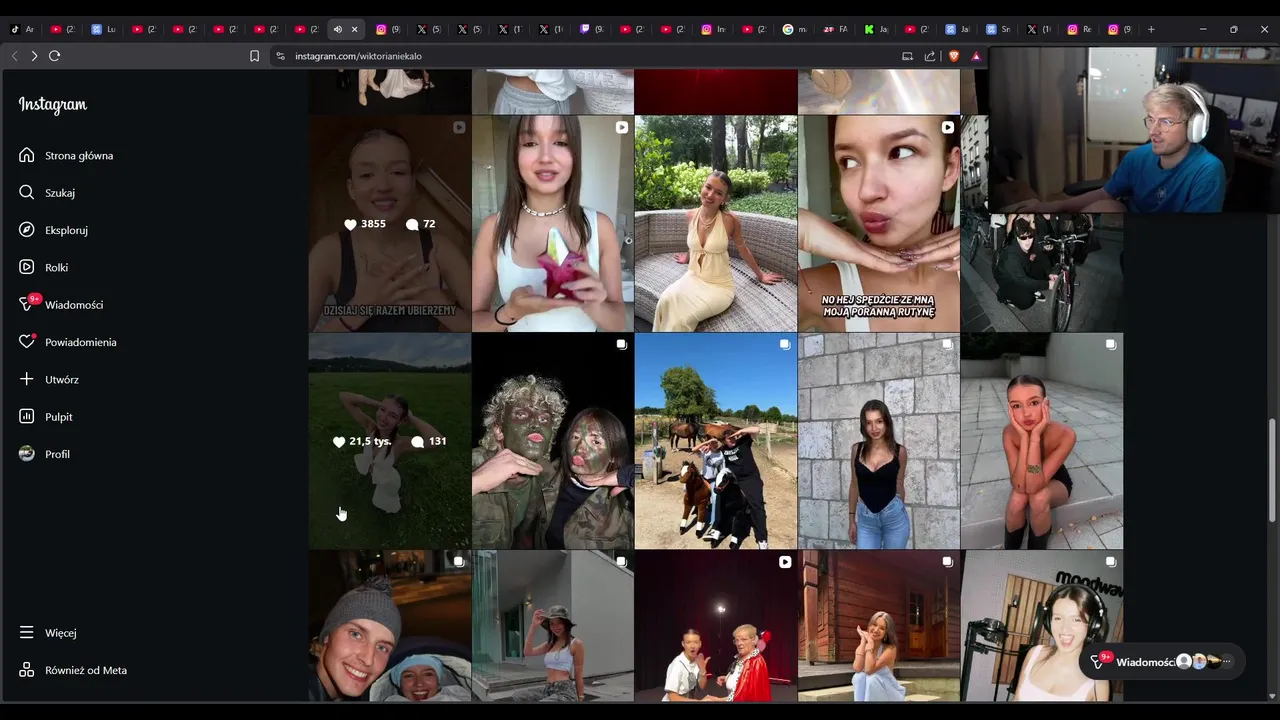Open Profil avatar in sidebar
This screenshot has width=1280, height=720.
tap(27, 454)
